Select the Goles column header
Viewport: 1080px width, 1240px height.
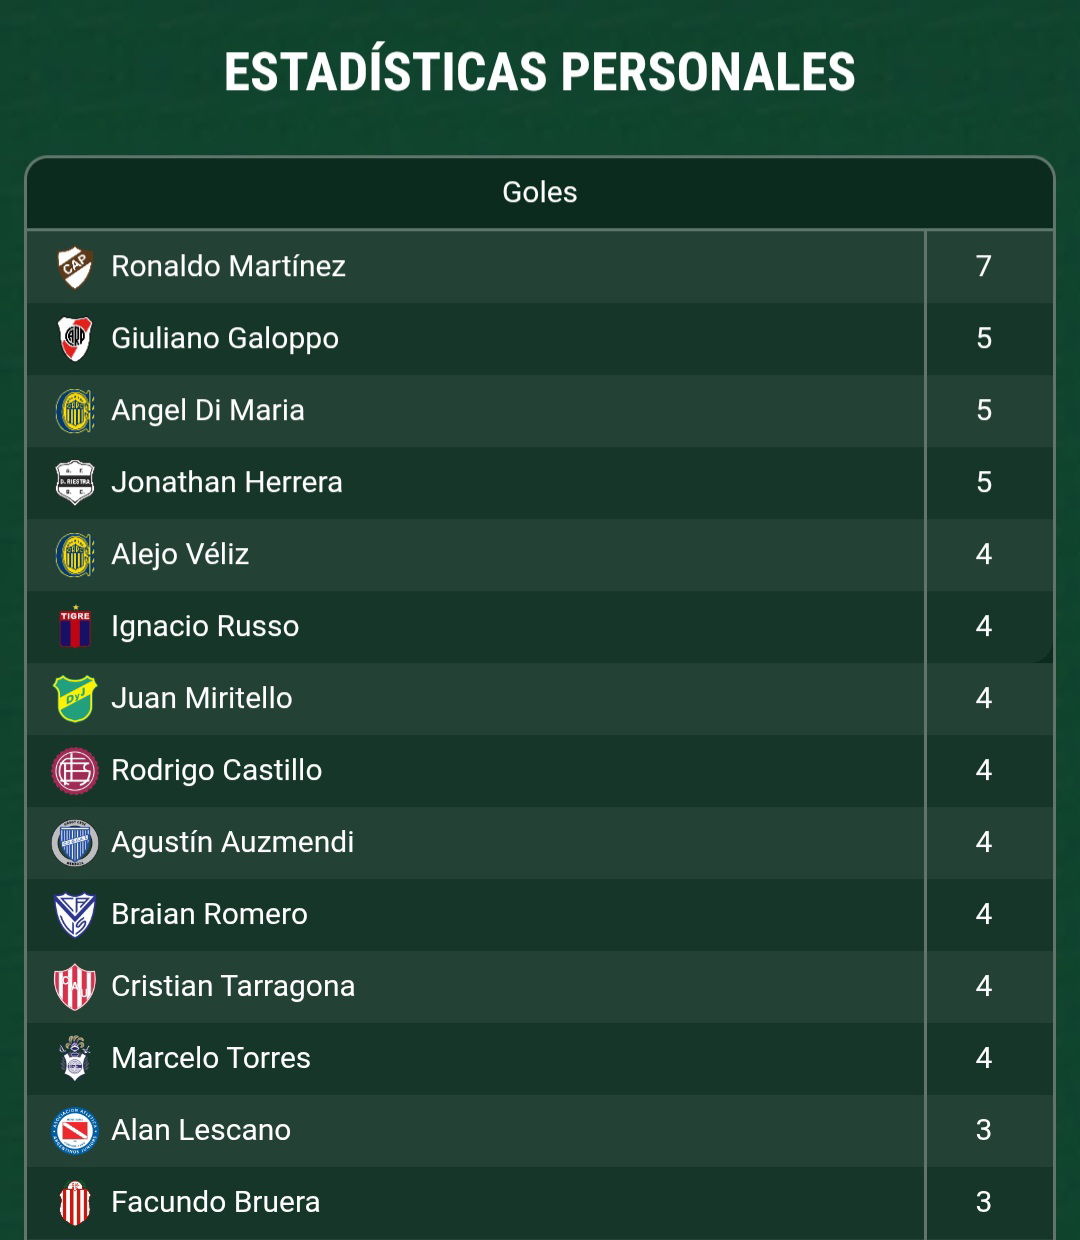coord(540,192)
